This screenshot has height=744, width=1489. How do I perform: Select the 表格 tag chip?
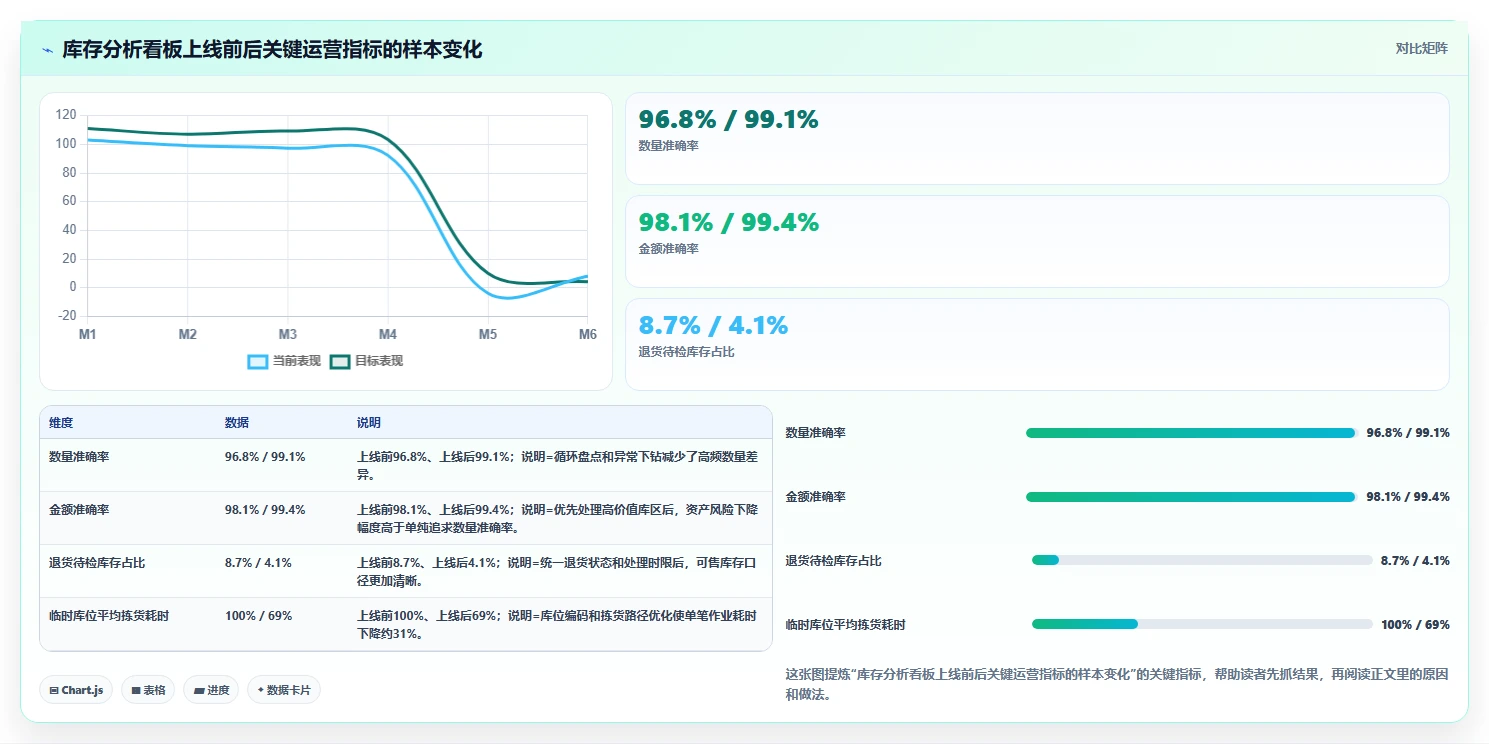click(x=148, y=690)
